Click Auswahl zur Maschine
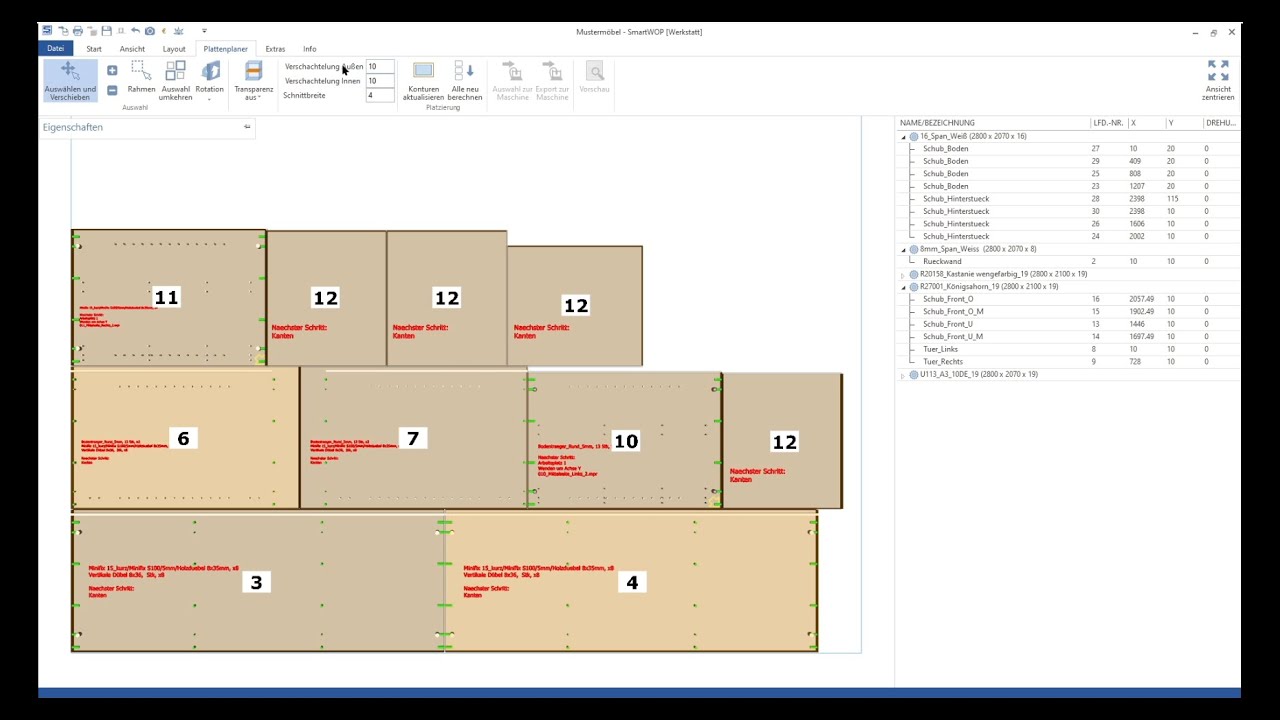The image size is (1280, 720). coord(512,80)
